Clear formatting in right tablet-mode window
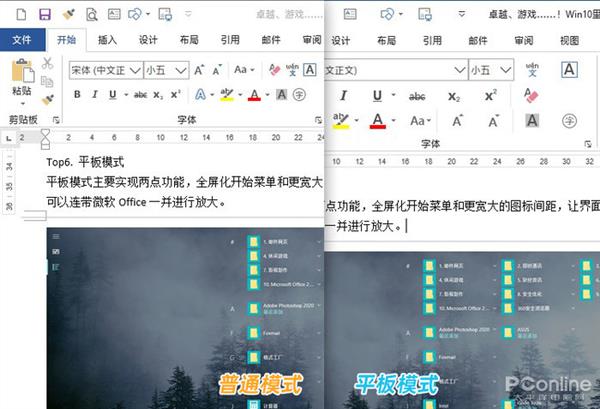Image resolution: width=600 pixels, height=409 pixels. [531, 95]
